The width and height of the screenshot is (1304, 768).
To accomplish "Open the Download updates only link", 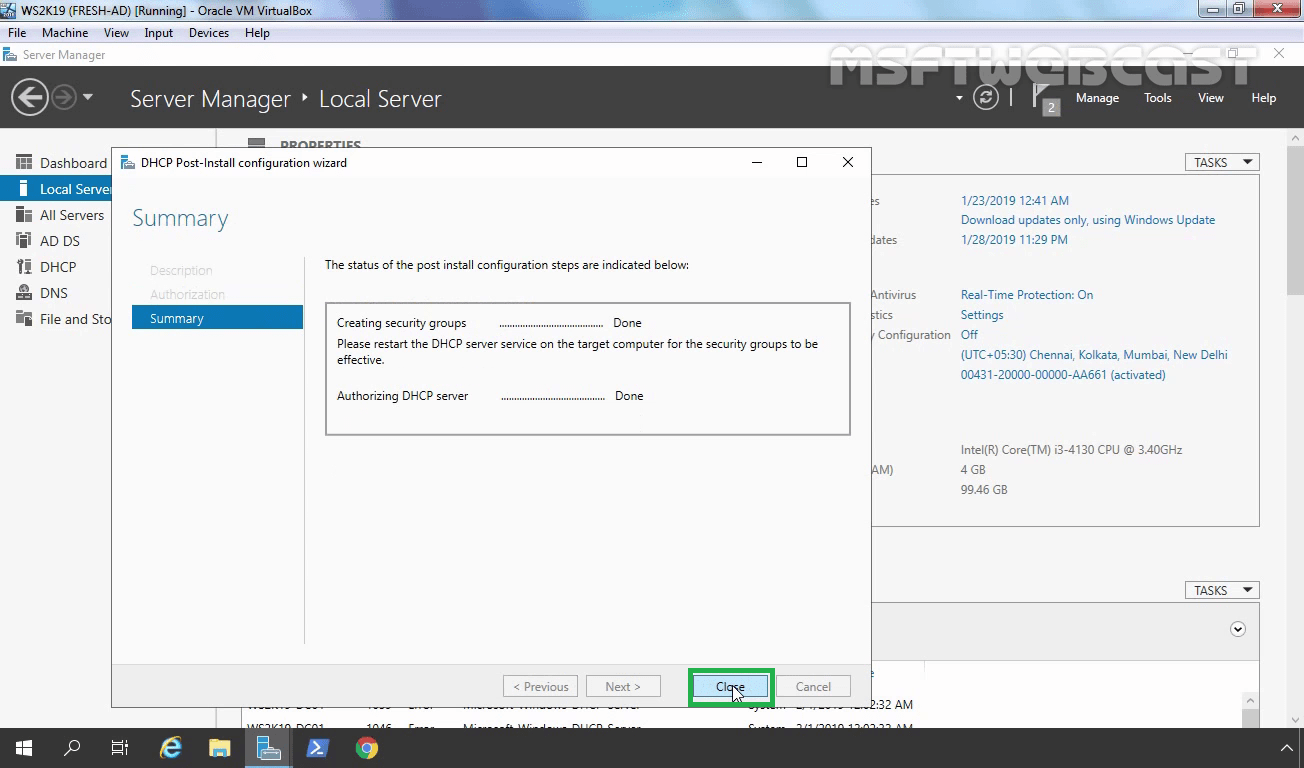I will (x=1088, y=219).
